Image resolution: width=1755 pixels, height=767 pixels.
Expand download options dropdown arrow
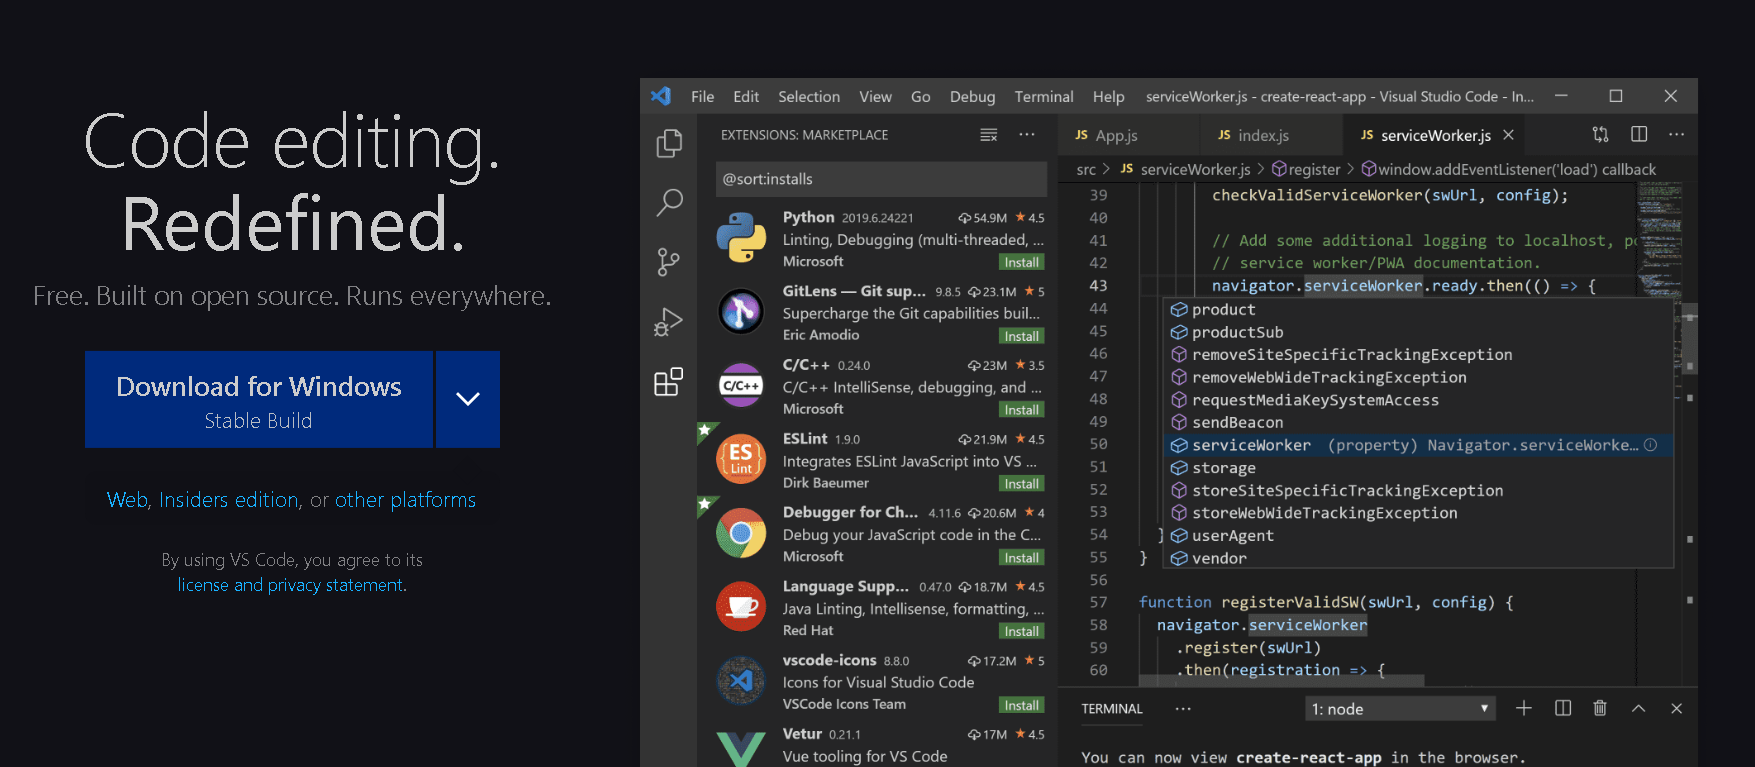tap(468, 399)
